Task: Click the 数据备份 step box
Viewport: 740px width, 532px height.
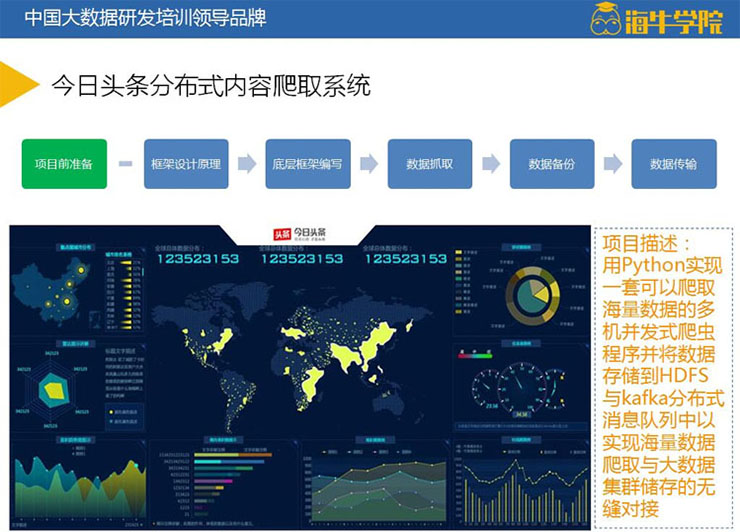Action: (x=552, y=164)
